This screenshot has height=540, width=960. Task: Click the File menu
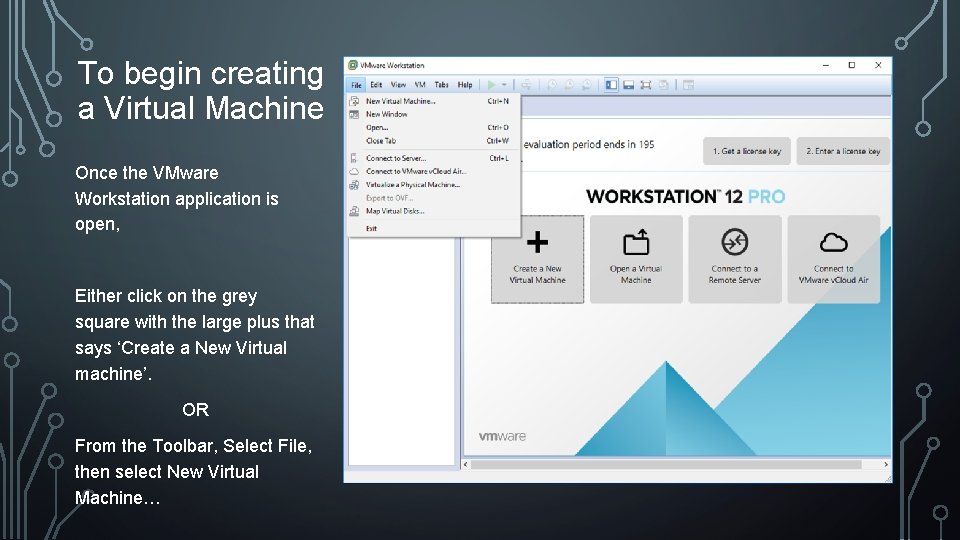point(356,85)
